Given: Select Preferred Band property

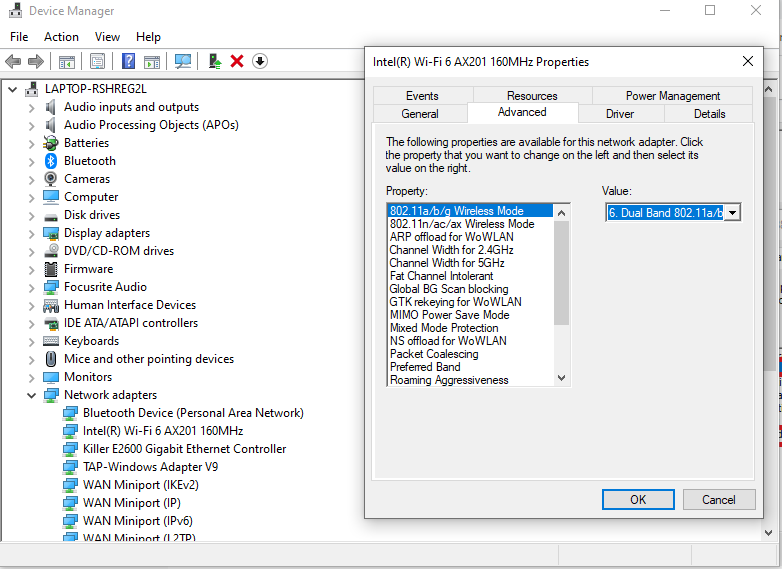Looking at the screenshot, I should tap(470, 367).
